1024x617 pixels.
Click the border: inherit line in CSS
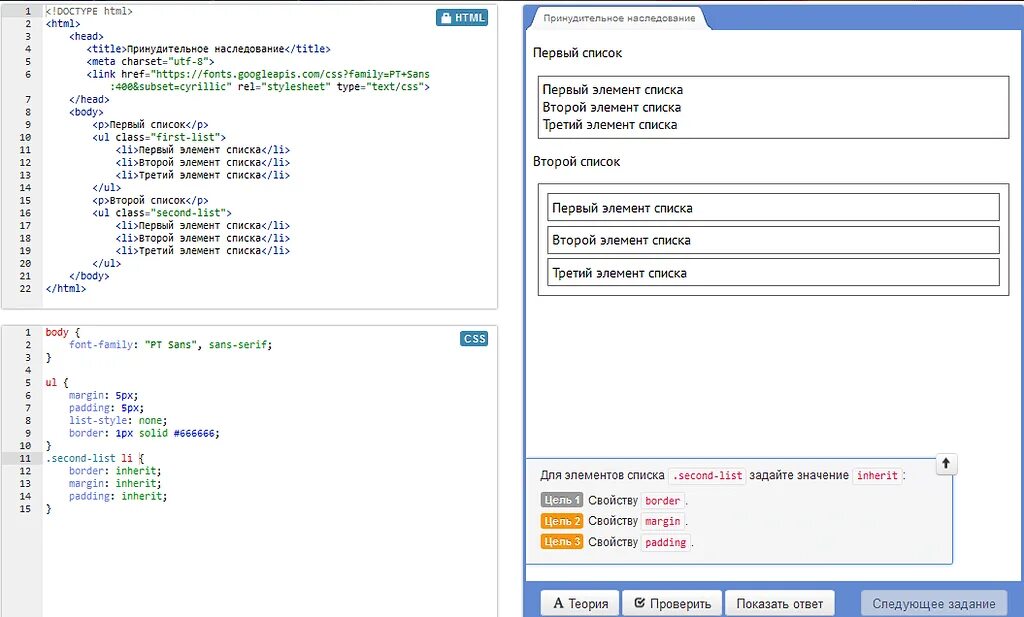[115, 471]
